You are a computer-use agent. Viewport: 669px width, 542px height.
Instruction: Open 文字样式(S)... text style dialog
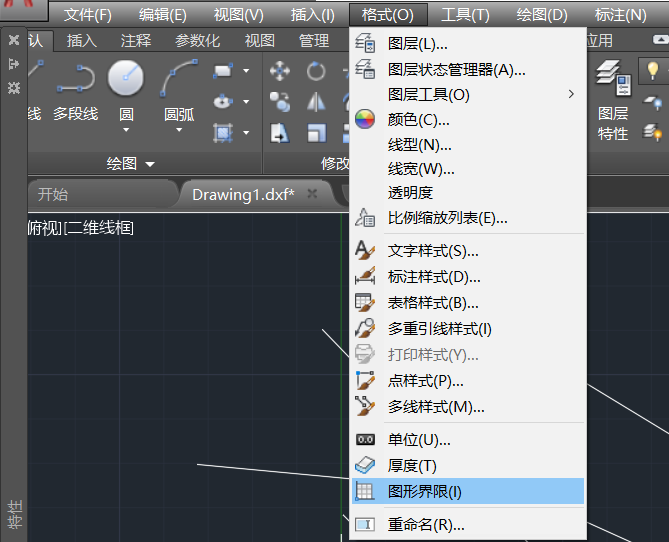468,251
